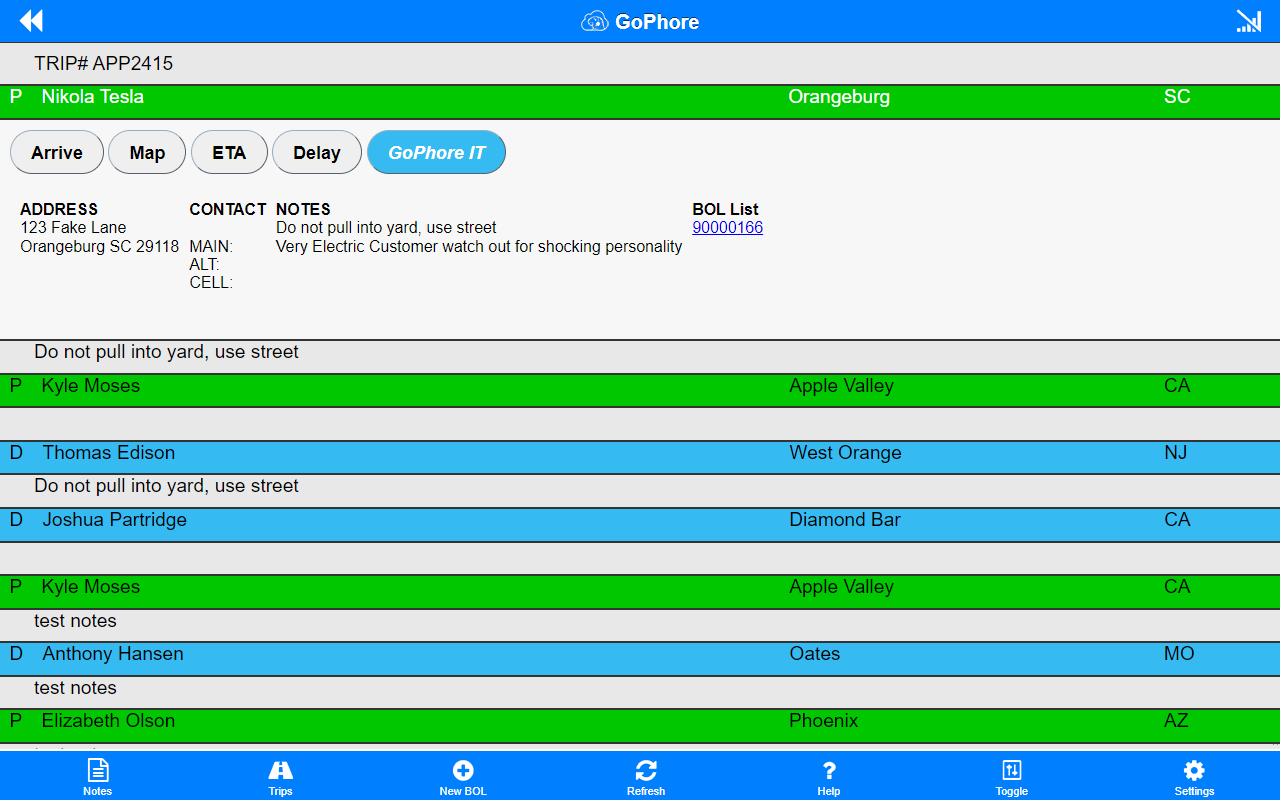The width and height of the screenshot is (1280, 800).
Task: Click the West Orange city cell
Action: pyautogui.click(x=845, y=453)
